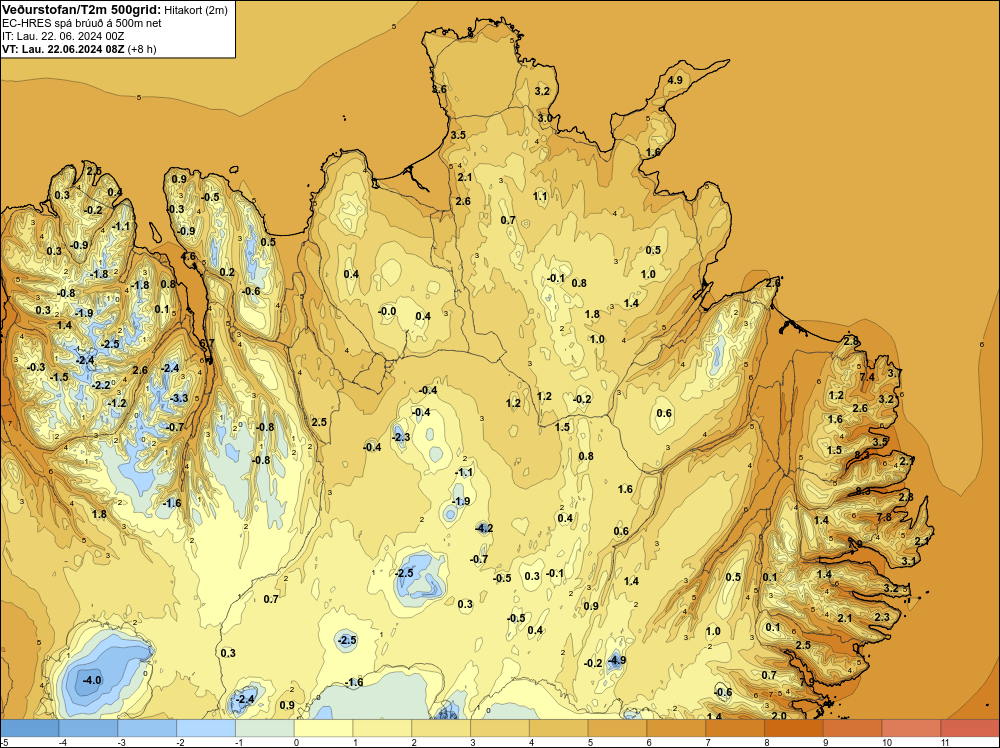
Task: Select the line 'EC-HRES spá brúuð á 500m net'
Action: click(82, 23)
